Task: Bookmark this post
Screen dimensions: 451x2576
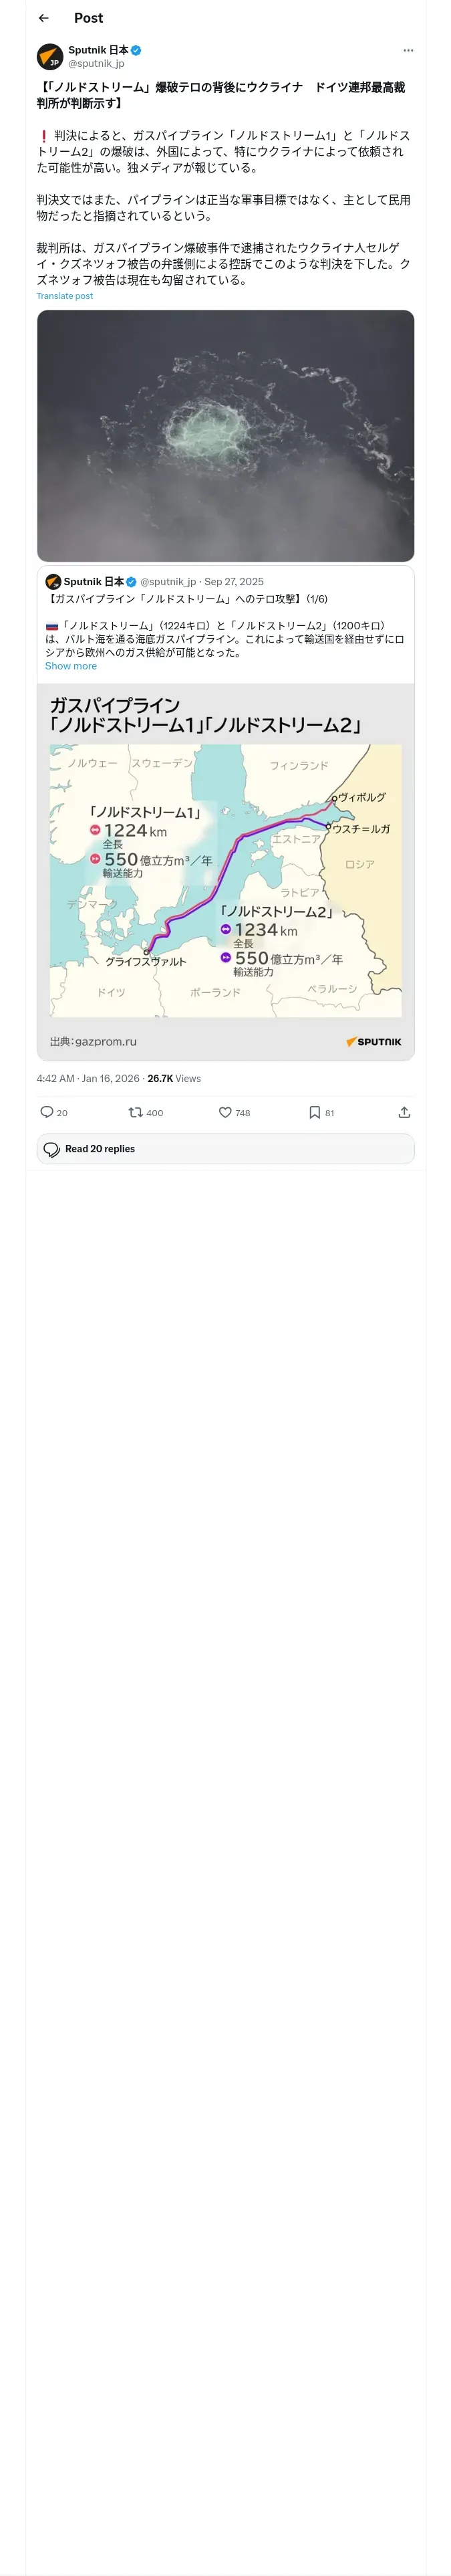Action: [314, 1112]
